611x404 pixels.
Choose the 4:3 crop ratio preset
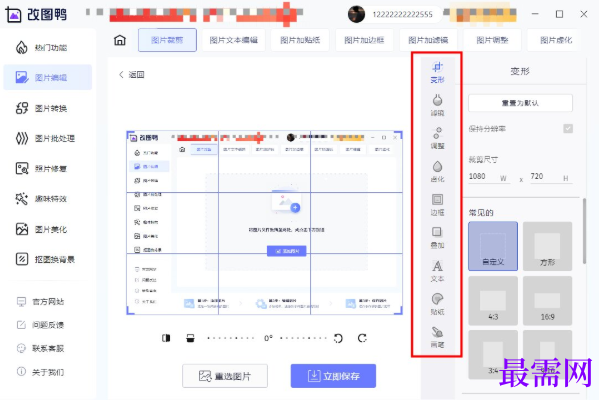pyautogui.click(x=493, y=301)
